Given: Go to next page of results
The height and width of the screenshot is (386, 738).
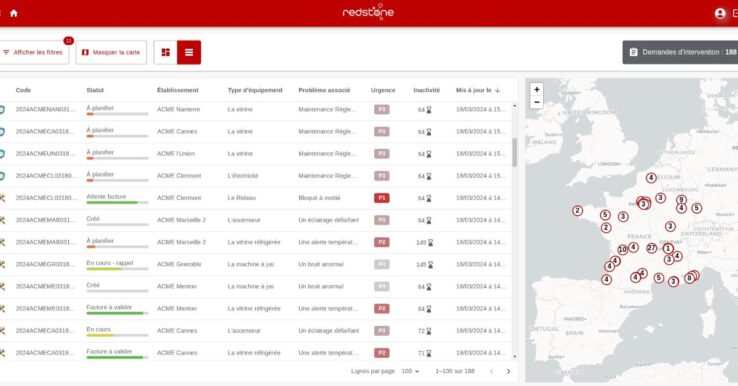Looking at the screenshot, I should point(508,371).
